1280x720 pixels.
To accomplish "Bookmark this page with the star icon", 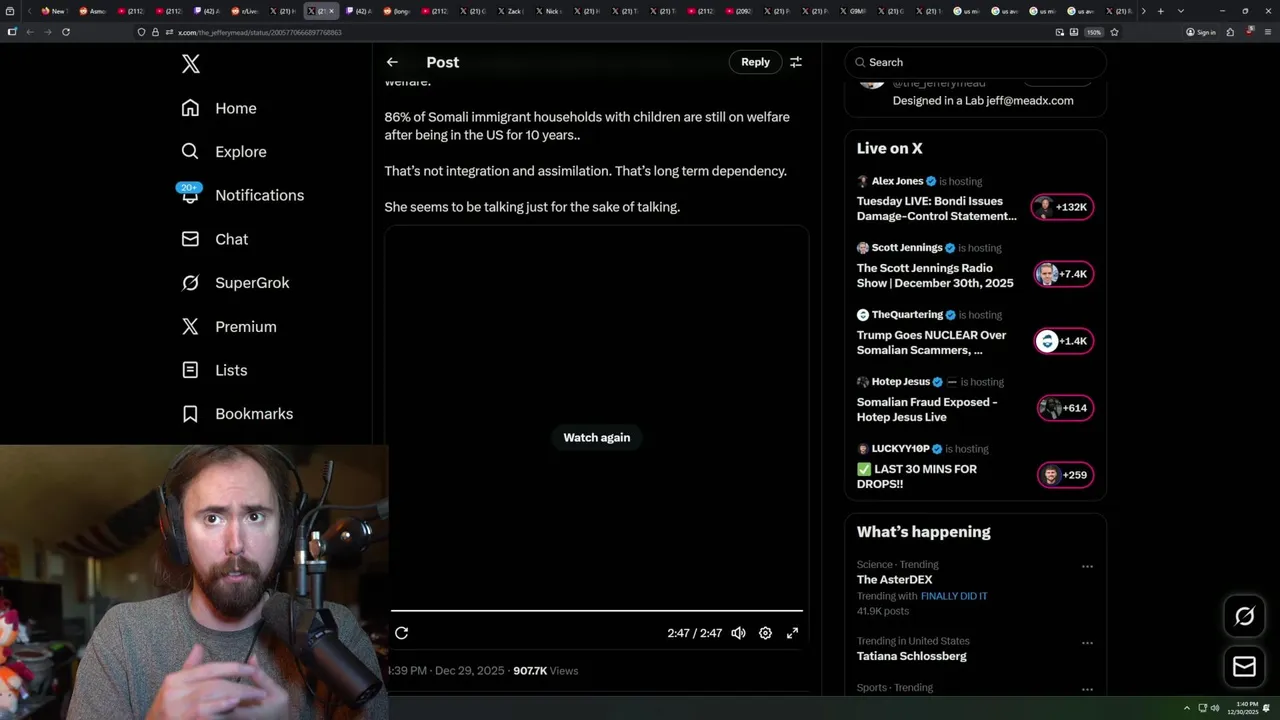I will point(1114,32).
